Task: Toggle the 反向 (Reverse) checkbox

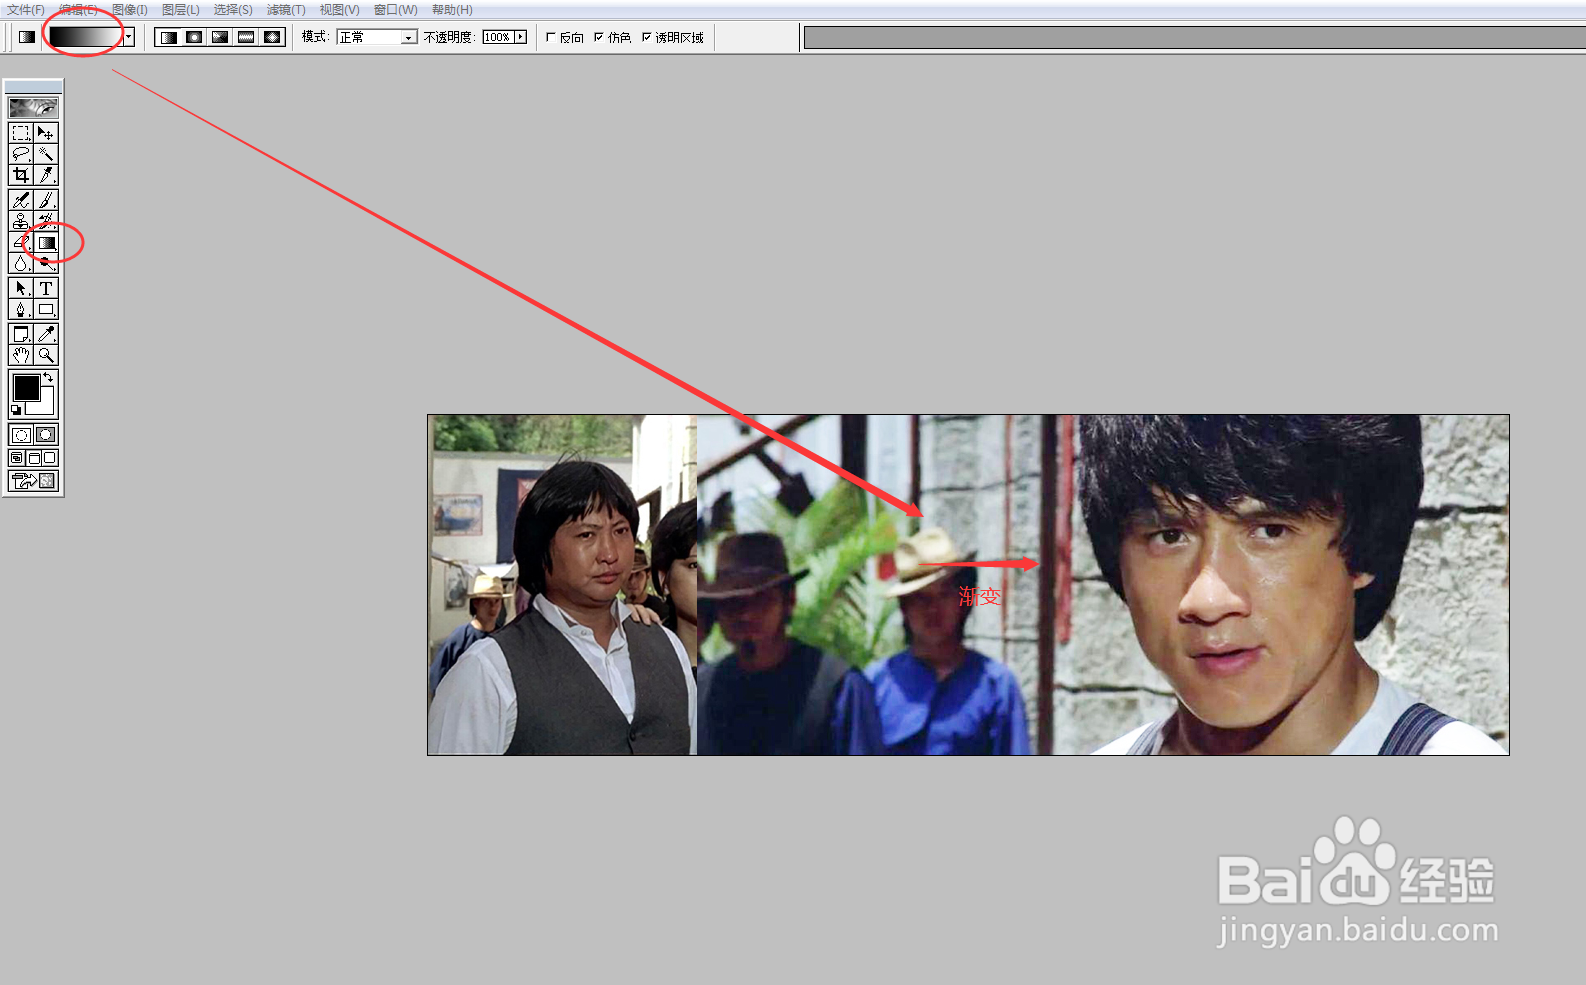Action: click(x=550, y=37)
